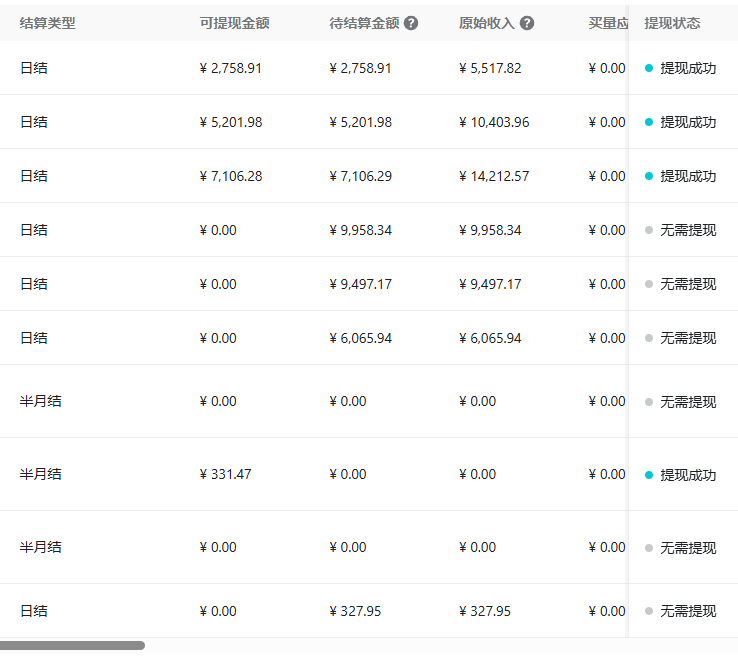Click 无需提现 status in the ¥ 327.95 row
This screenshot has width=738, height=656.
[x=681, y=611]
